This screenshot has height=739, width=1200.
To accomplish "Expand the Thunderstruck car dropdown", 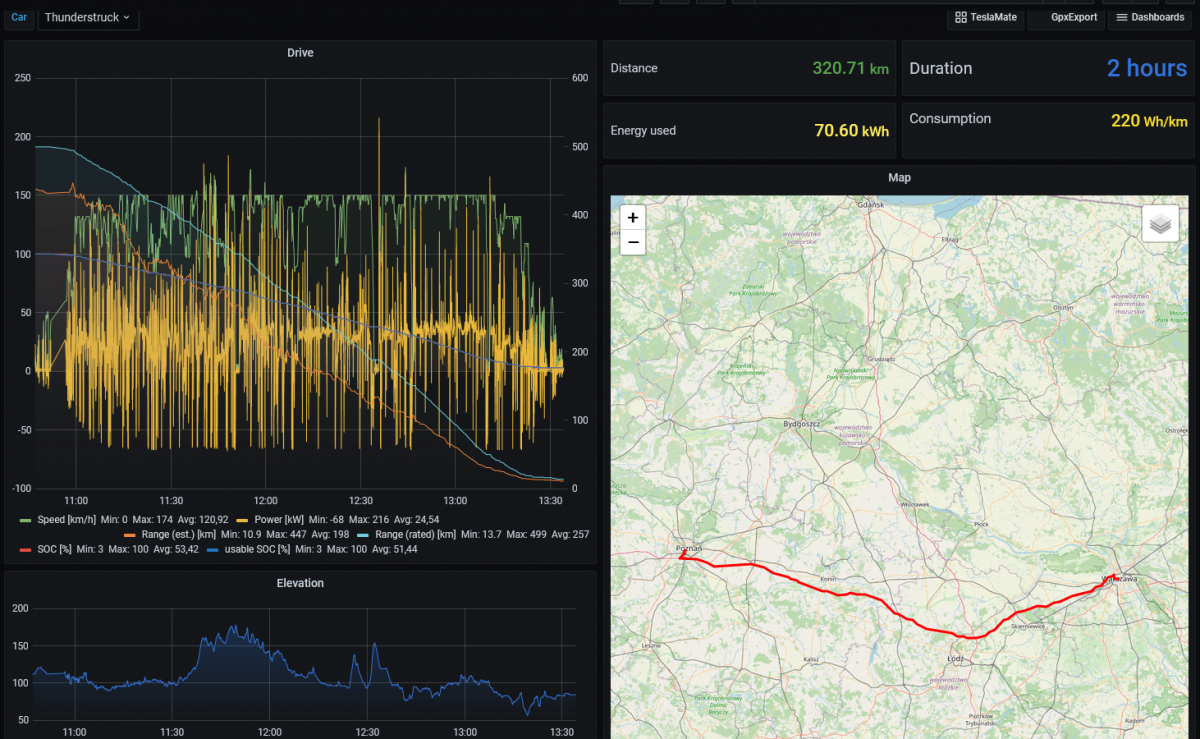I will [88, 17].
